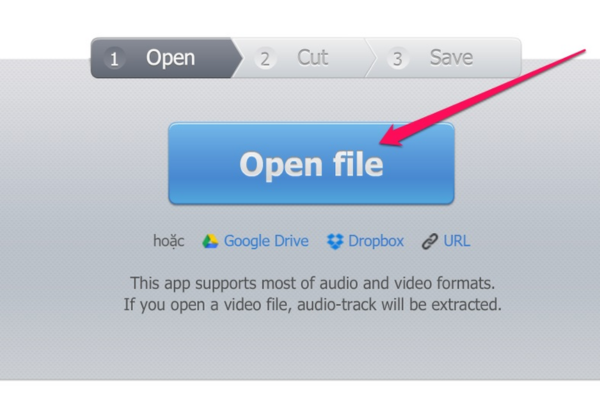Click the chevron divider between Cut and Save
Image resolution: width=600 pixels, height=400 pixels.
point(370,58)
